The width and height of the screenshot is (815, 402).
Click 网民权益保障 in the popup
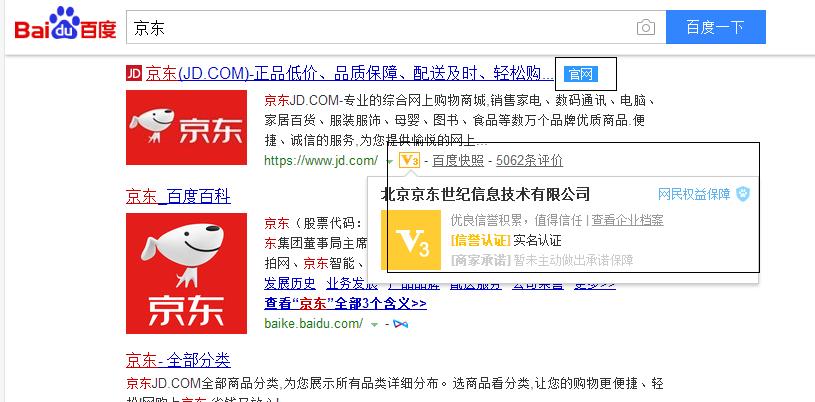(694, 194)
